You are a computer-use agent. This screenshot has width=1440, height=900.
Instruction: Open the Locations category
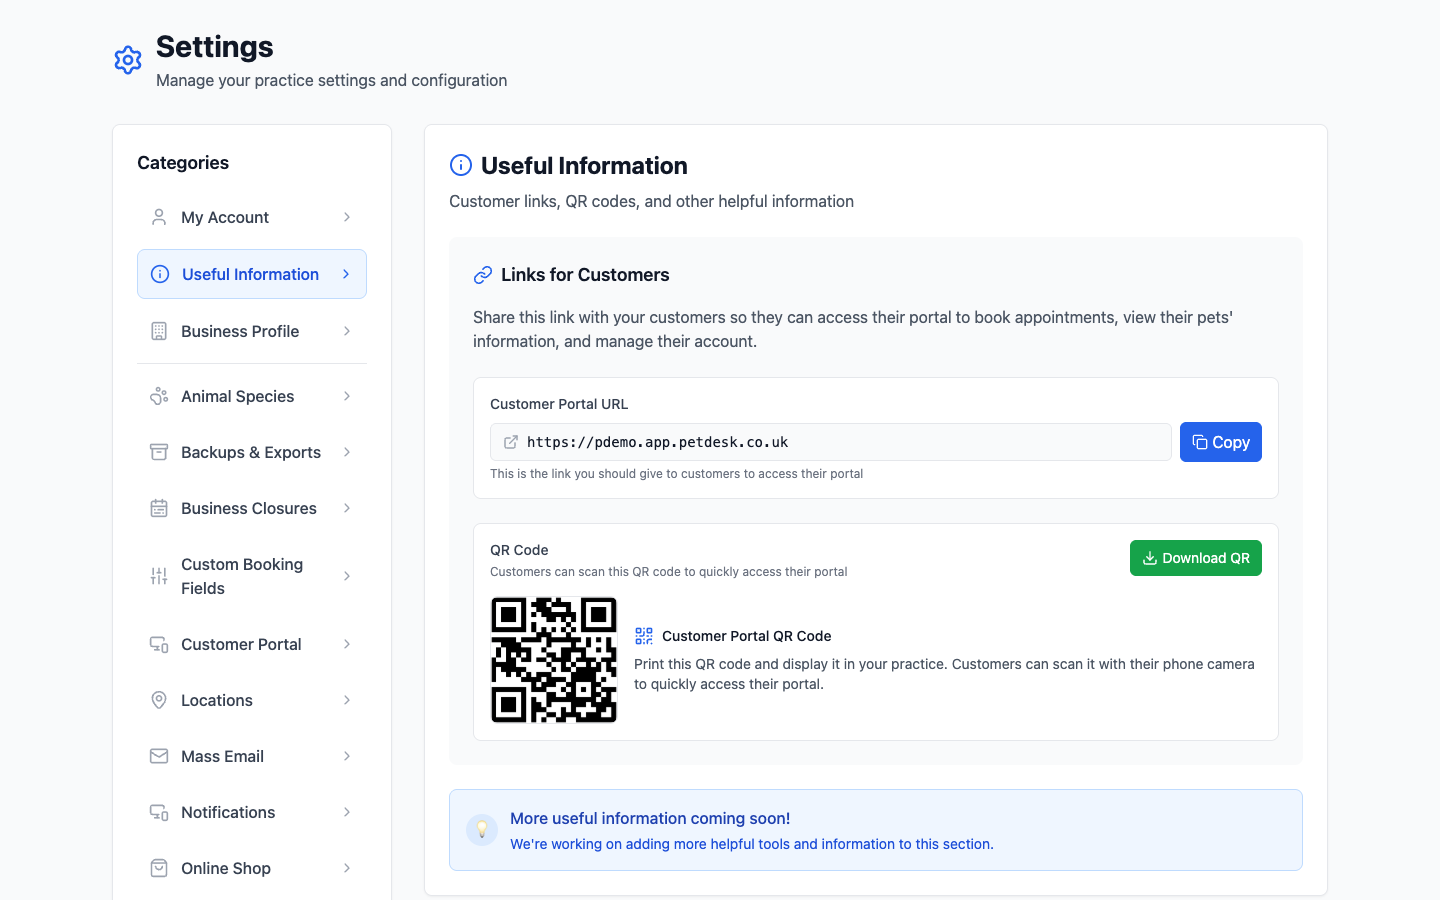coord(252,700)
